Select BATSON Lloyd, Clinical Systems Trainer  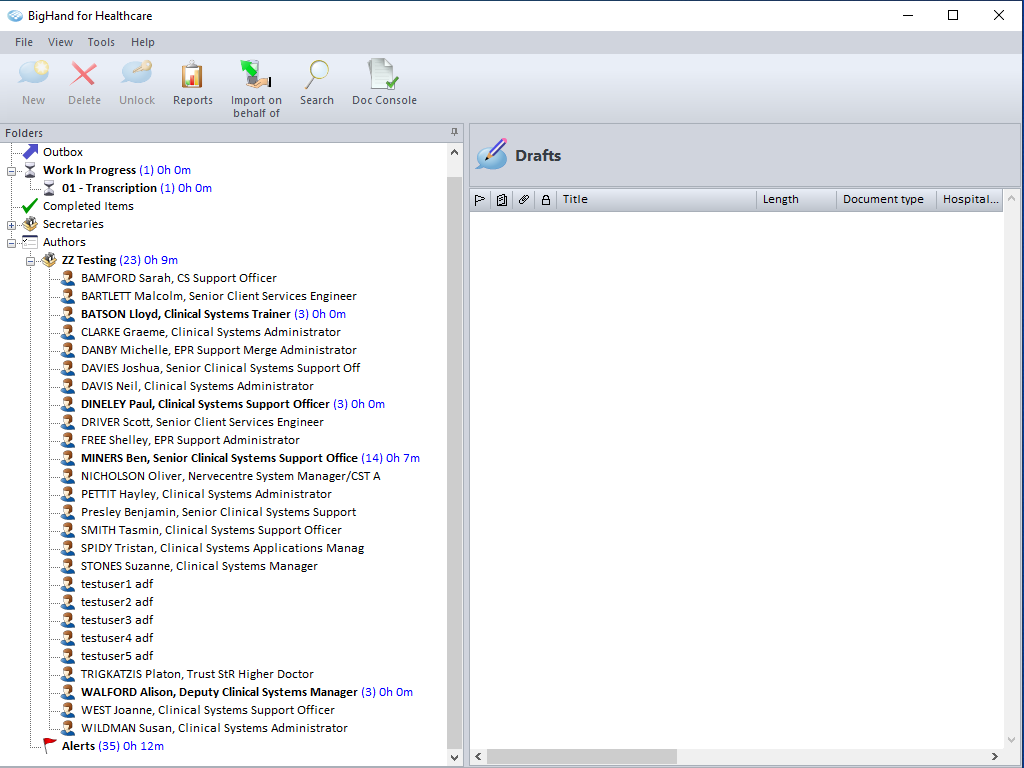pos(213,314)
